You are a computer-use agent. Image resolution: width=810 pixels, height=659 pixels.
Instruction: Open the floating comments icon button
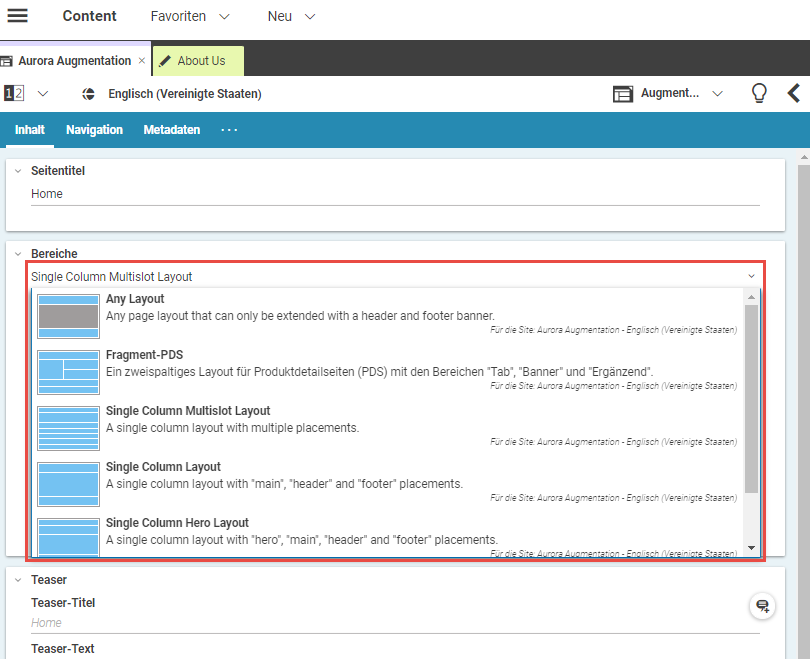coord(762,606)
